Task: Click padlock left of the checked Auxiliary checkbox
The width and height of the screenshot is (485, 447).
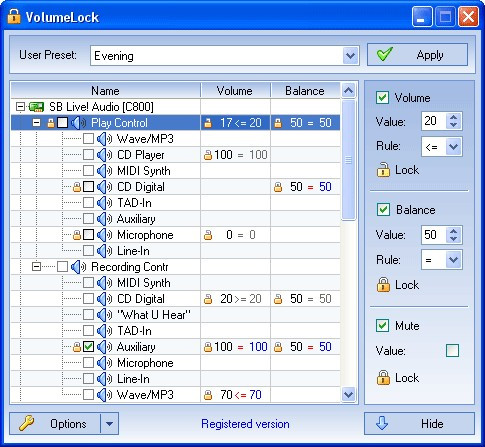Action: pos(77,347)
